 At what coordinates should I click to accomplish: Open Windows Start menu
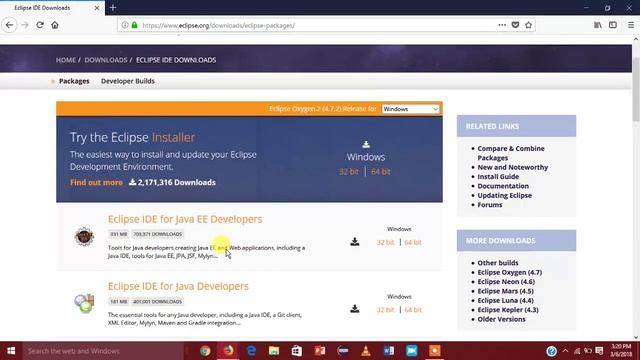[11, 351]
